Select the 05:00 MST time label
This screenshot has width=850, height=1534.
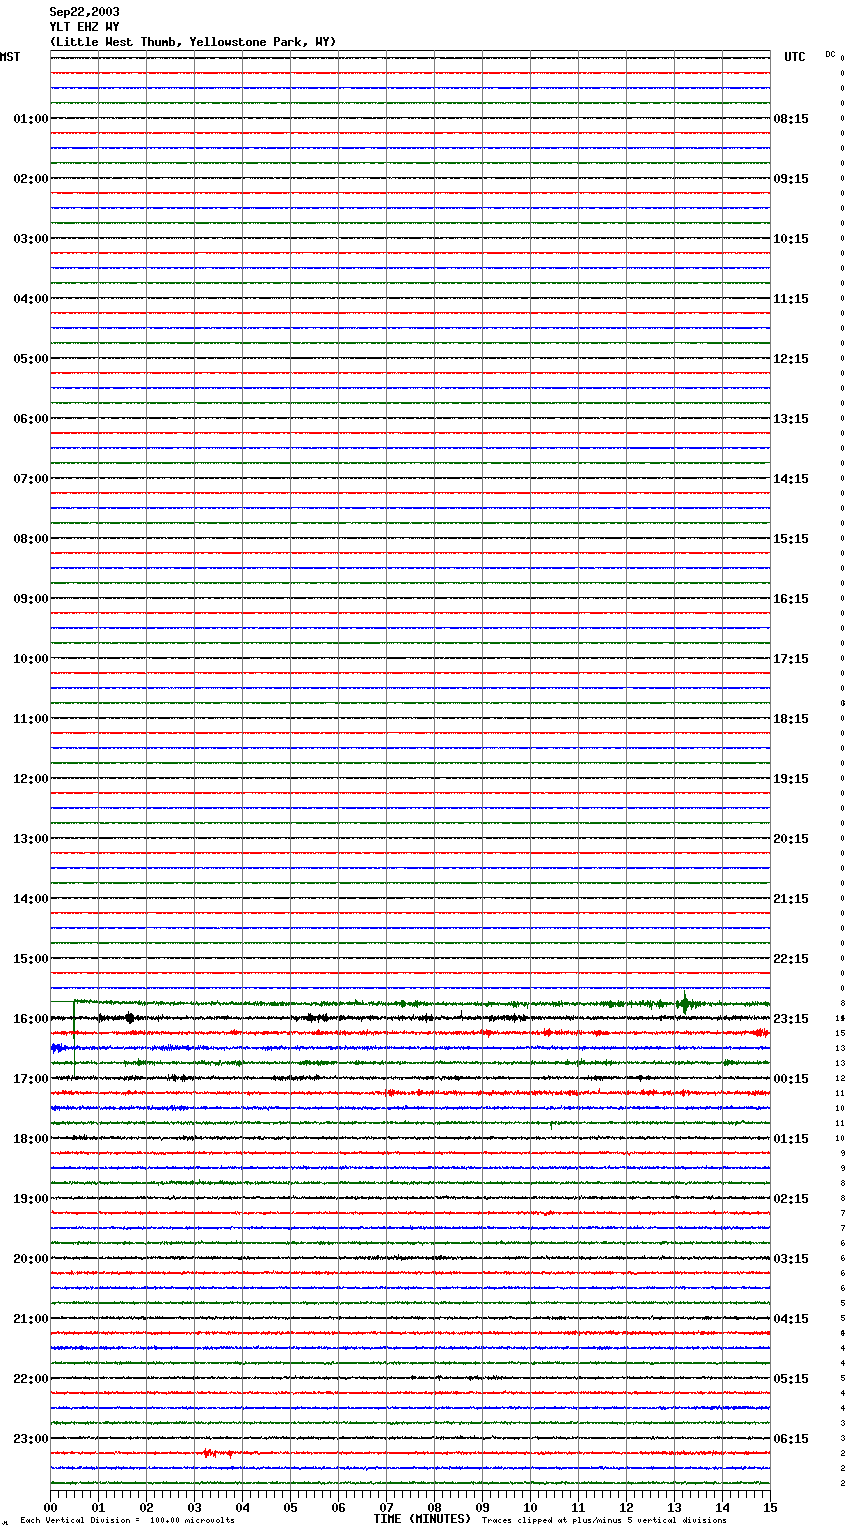pyautogui.click(x=31, y=359)
